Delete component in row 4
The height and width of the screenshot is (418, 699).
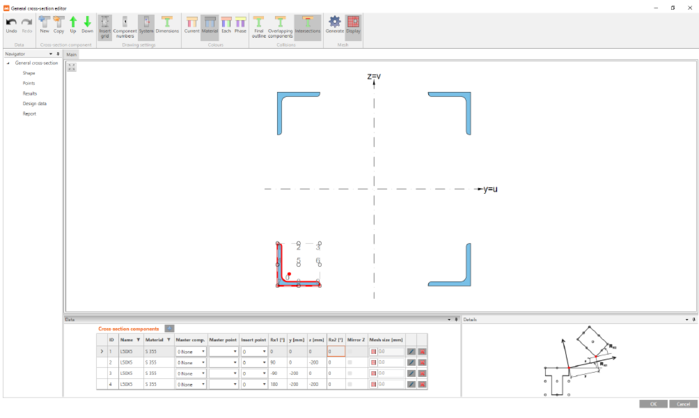point(422,384)
